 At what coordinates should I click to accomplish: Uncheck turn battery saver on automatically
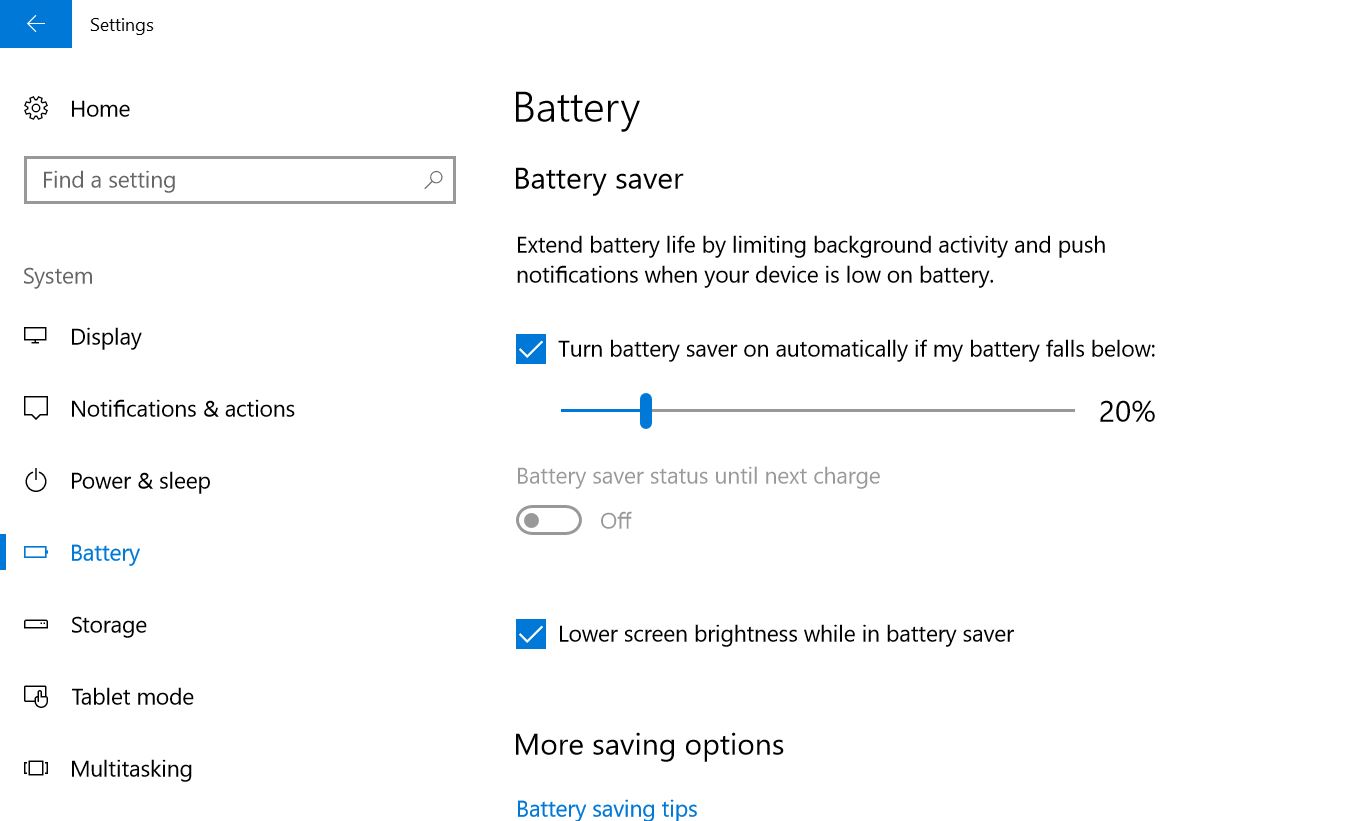tap(530, 349)
